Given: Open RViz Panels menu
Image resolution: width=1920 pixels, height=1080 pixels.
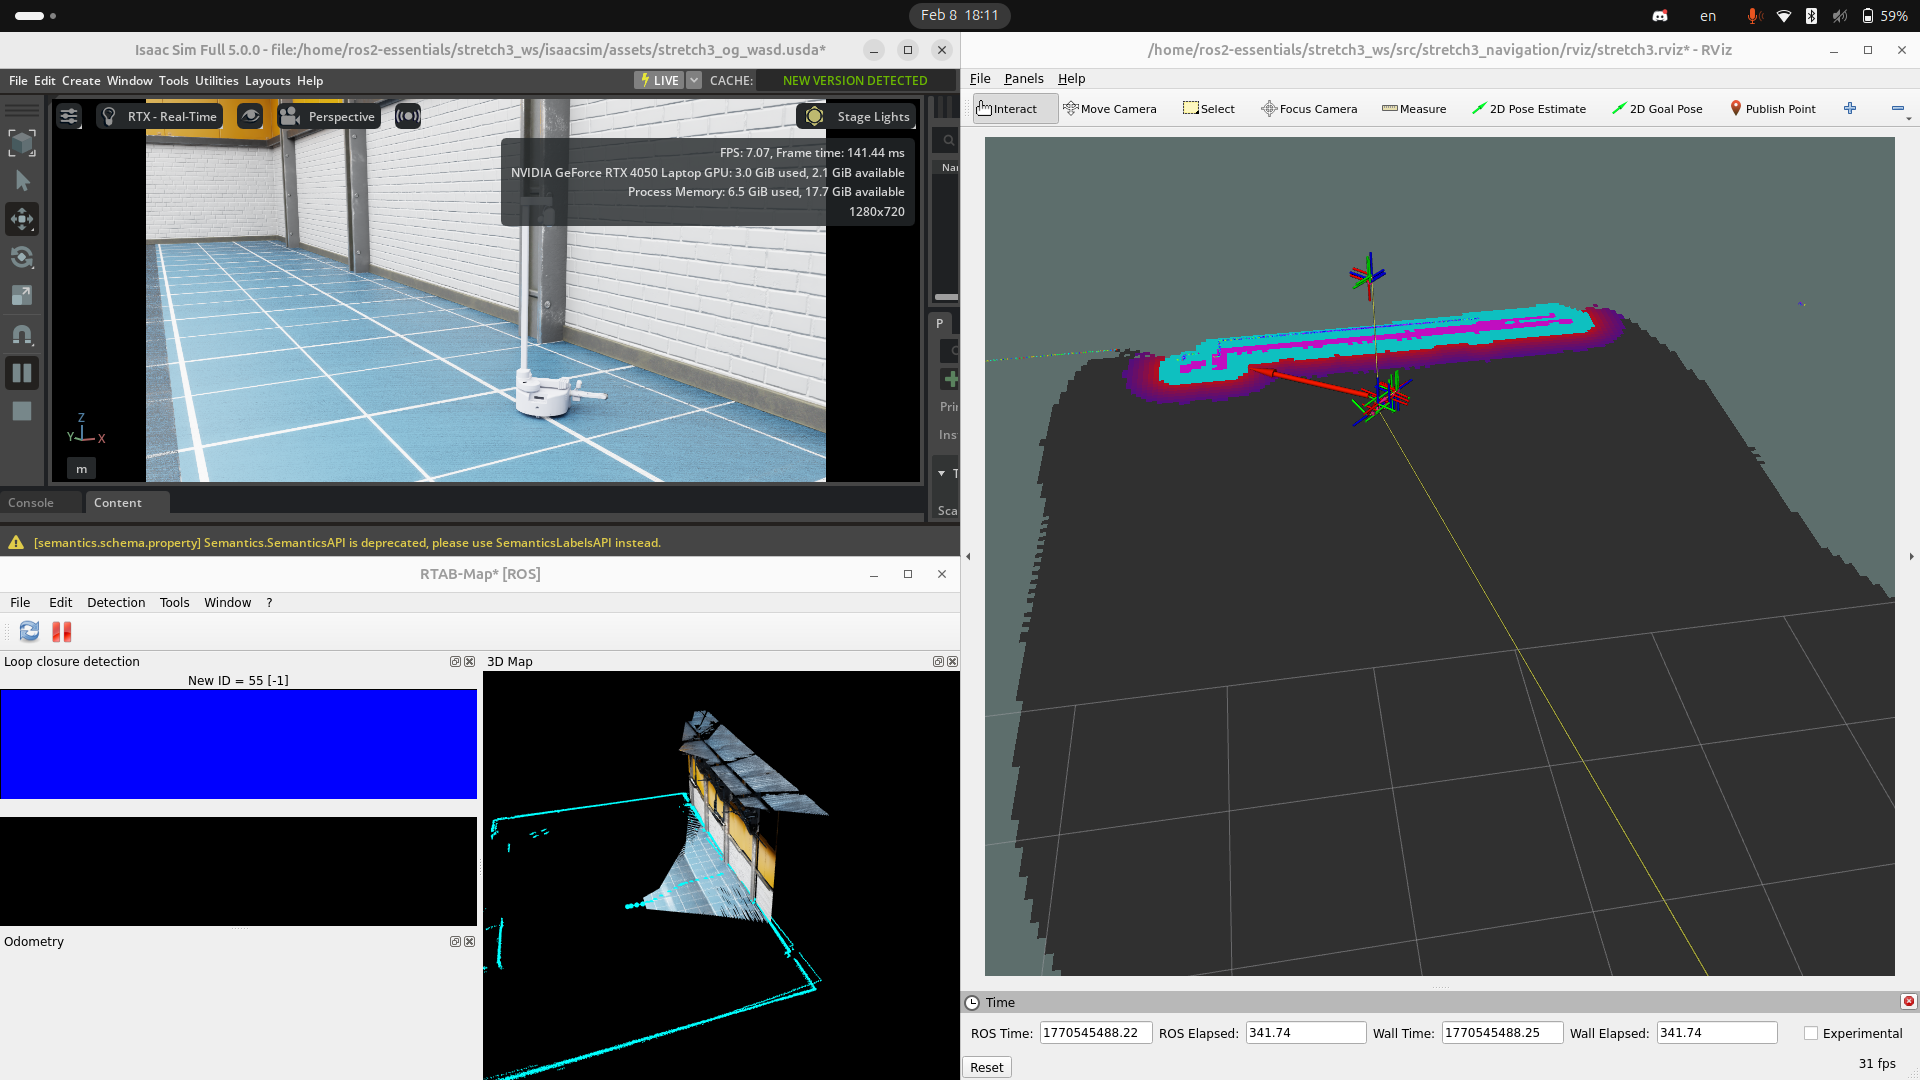Looking at the screenshot, I should pyautogui.click(x=1023, y=78).
